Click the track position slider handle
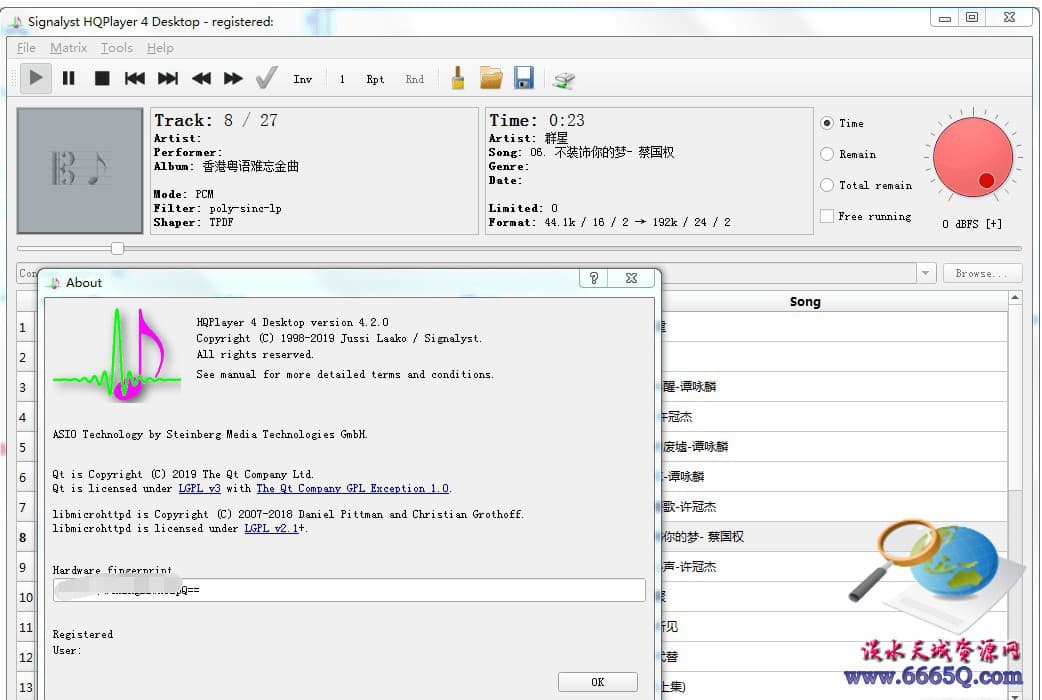The image size is (1042, 700). point(118,249)
